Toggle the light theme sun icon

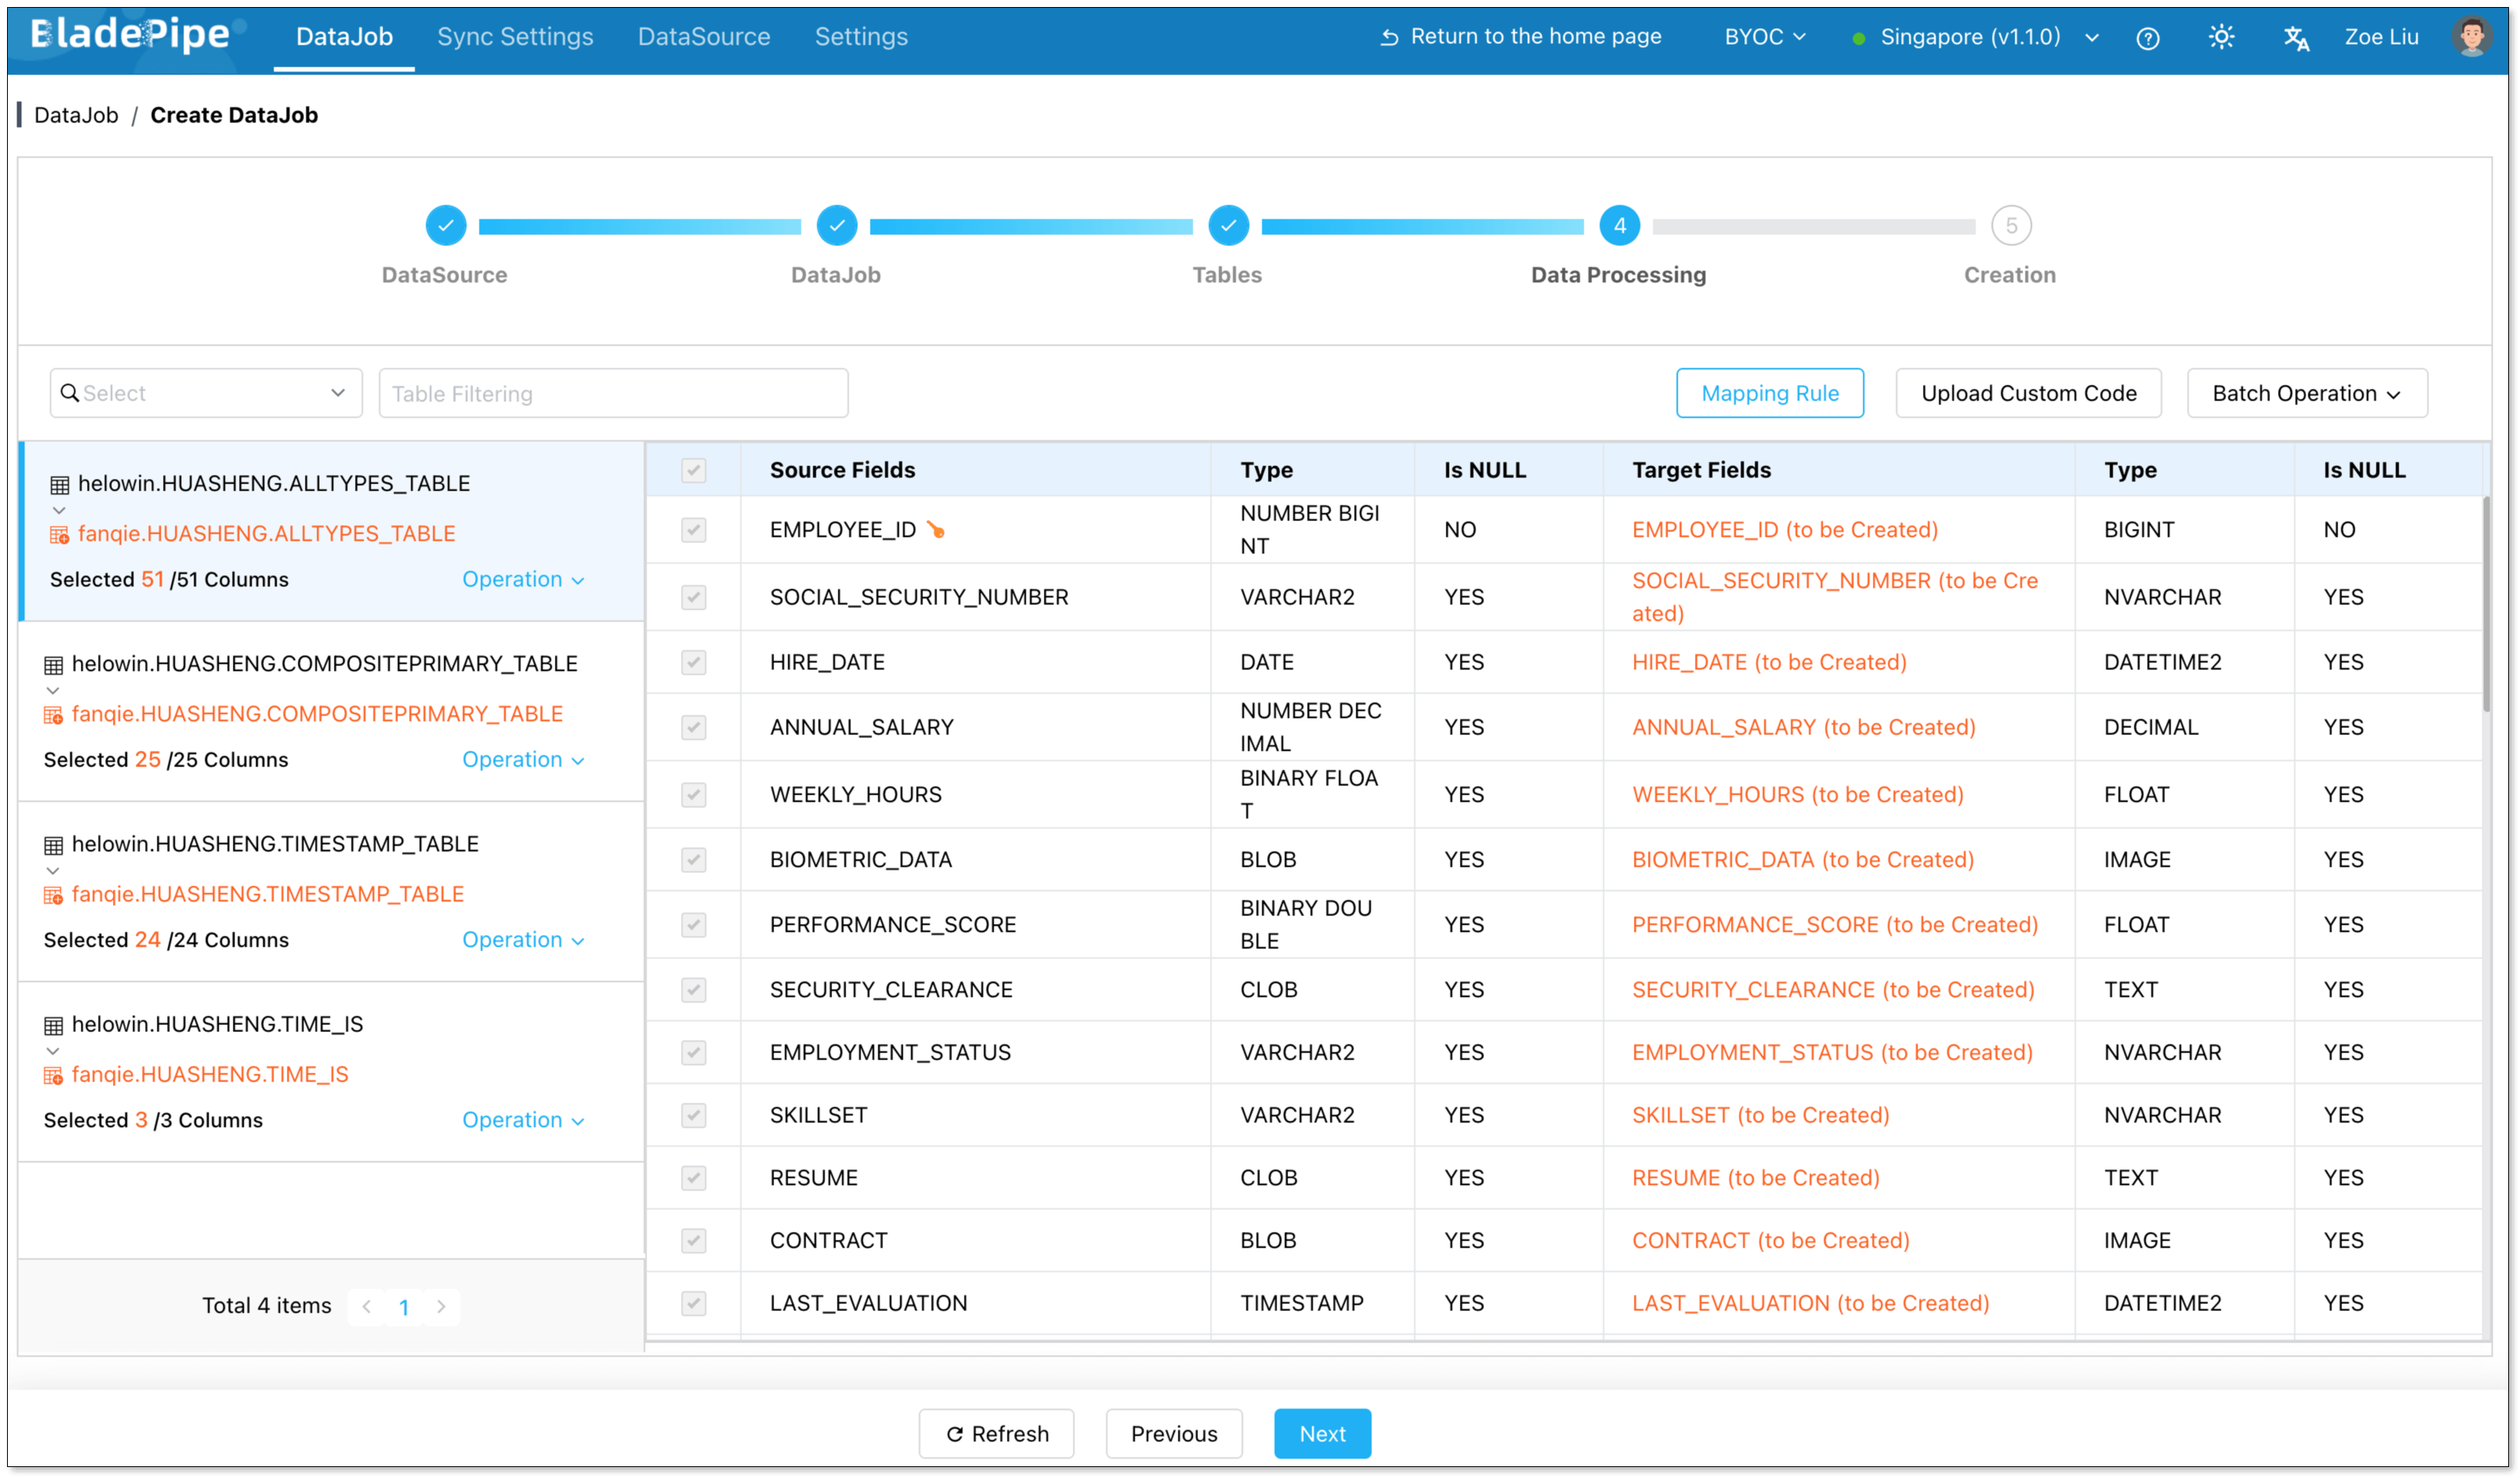point(2221,38)
